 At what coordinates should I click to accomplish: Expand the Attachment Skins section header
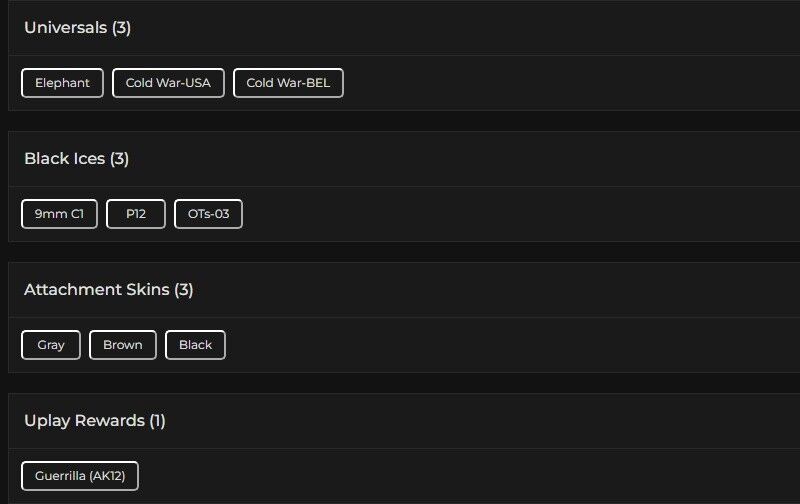tap(97, 290)
